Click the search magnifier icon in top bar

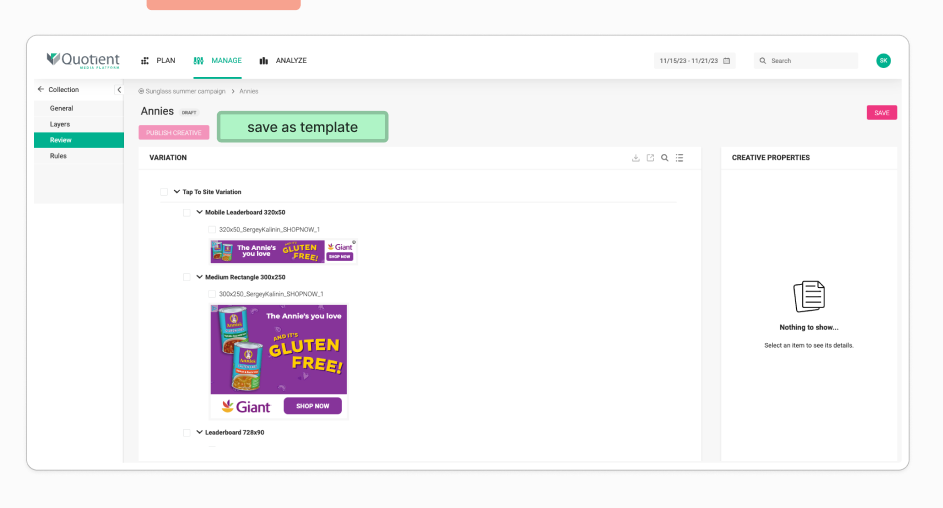coord(763,61)
